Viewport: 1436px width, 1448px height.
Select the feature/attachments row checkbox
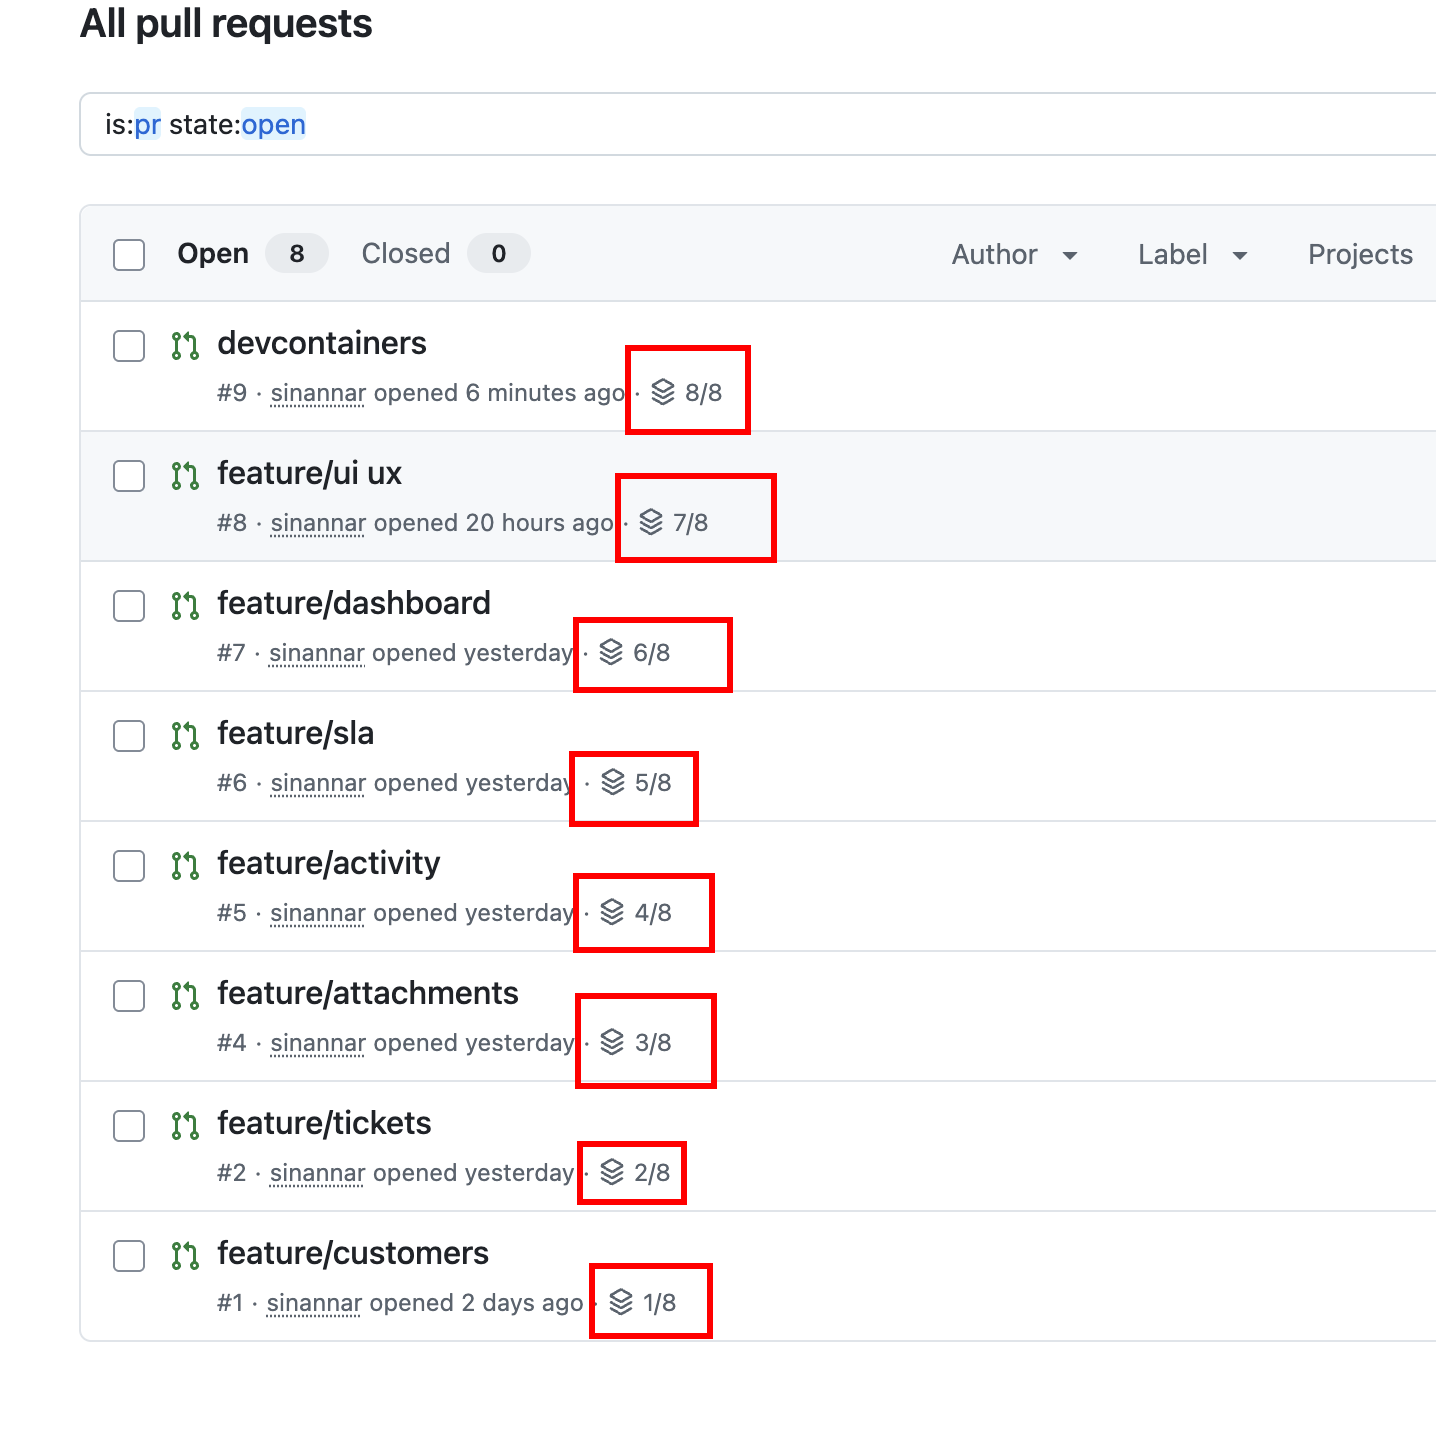pyautogui.click(x=129, y=996)
